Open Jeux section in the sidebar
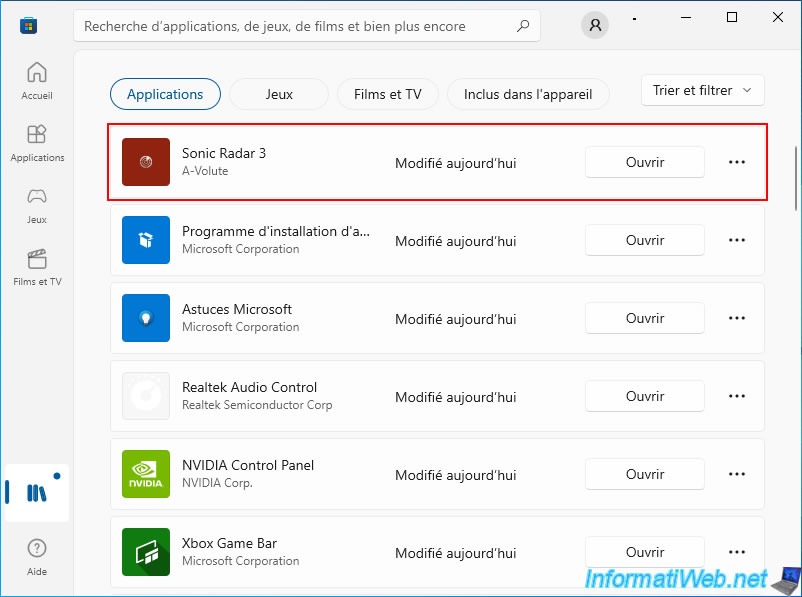802x597 pixels. coord(37,205)
